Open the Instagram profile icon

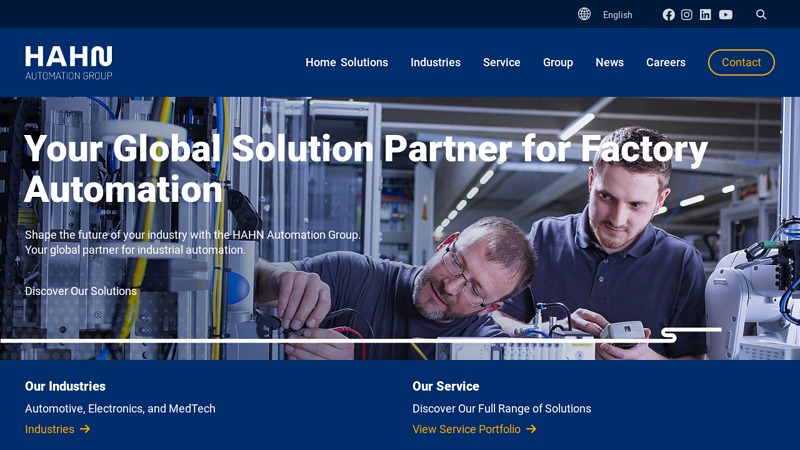point(687,15)
